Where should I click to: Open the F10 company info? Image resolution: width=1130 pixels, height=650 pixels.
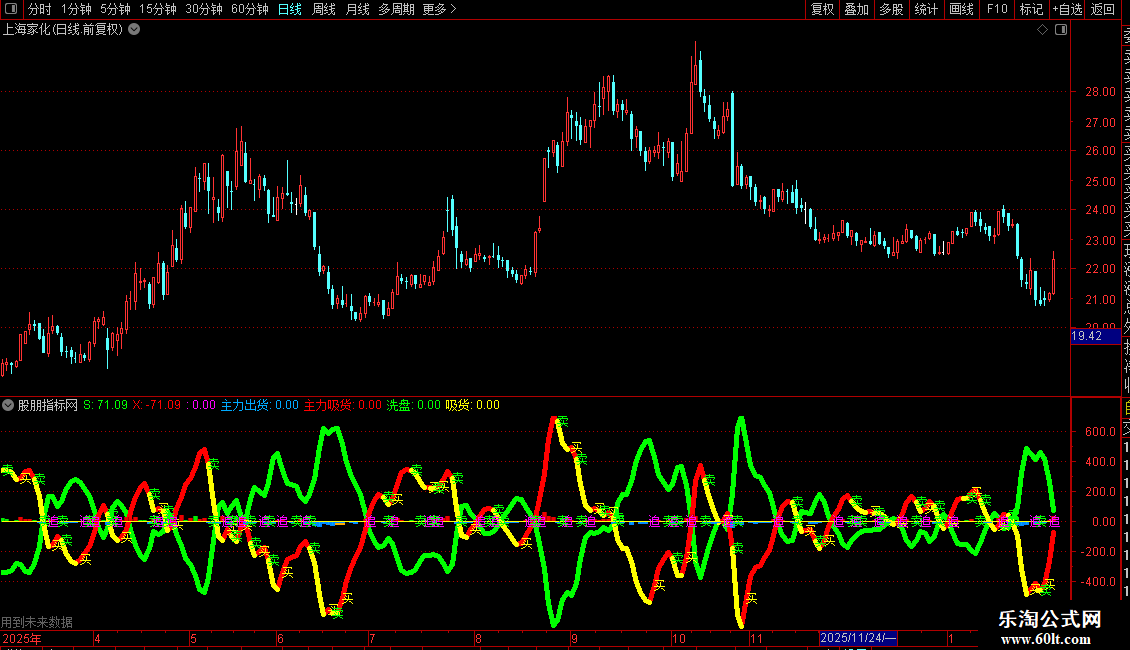click(997, 9)
